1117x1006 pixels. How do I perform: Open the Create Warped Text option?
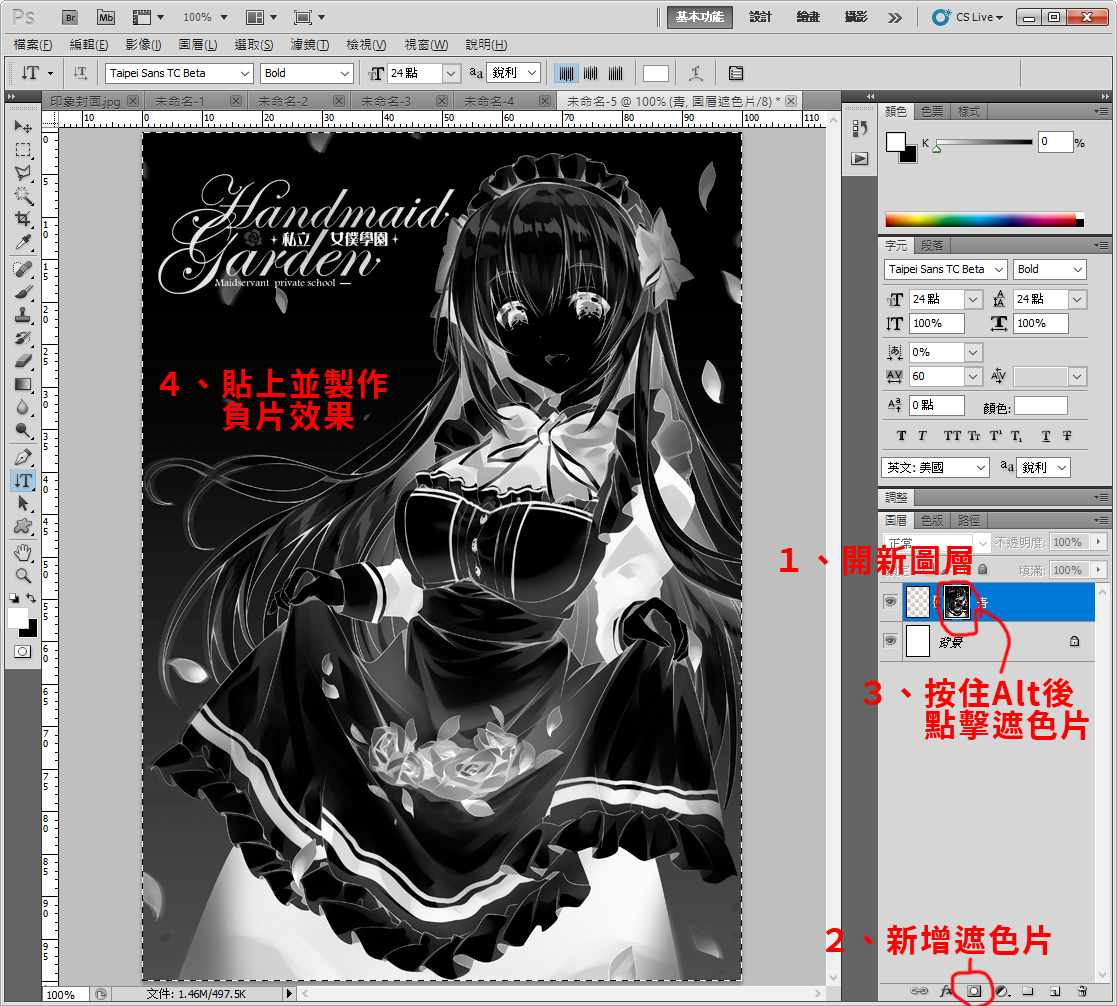696,73
